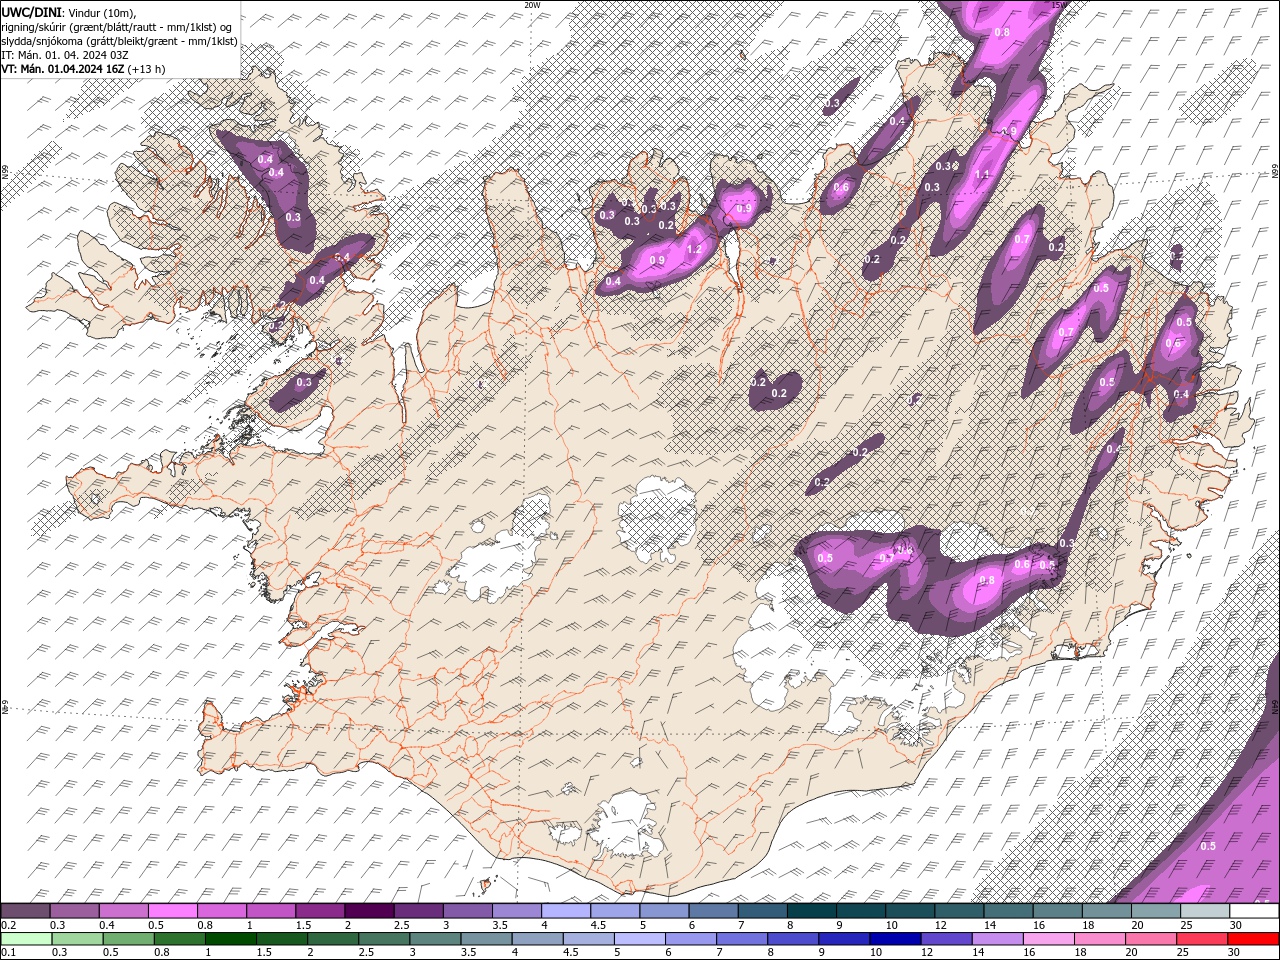Select the light pink 16 swatch in lower legend row
1280x960 pixels.
tap(1050, 939)
